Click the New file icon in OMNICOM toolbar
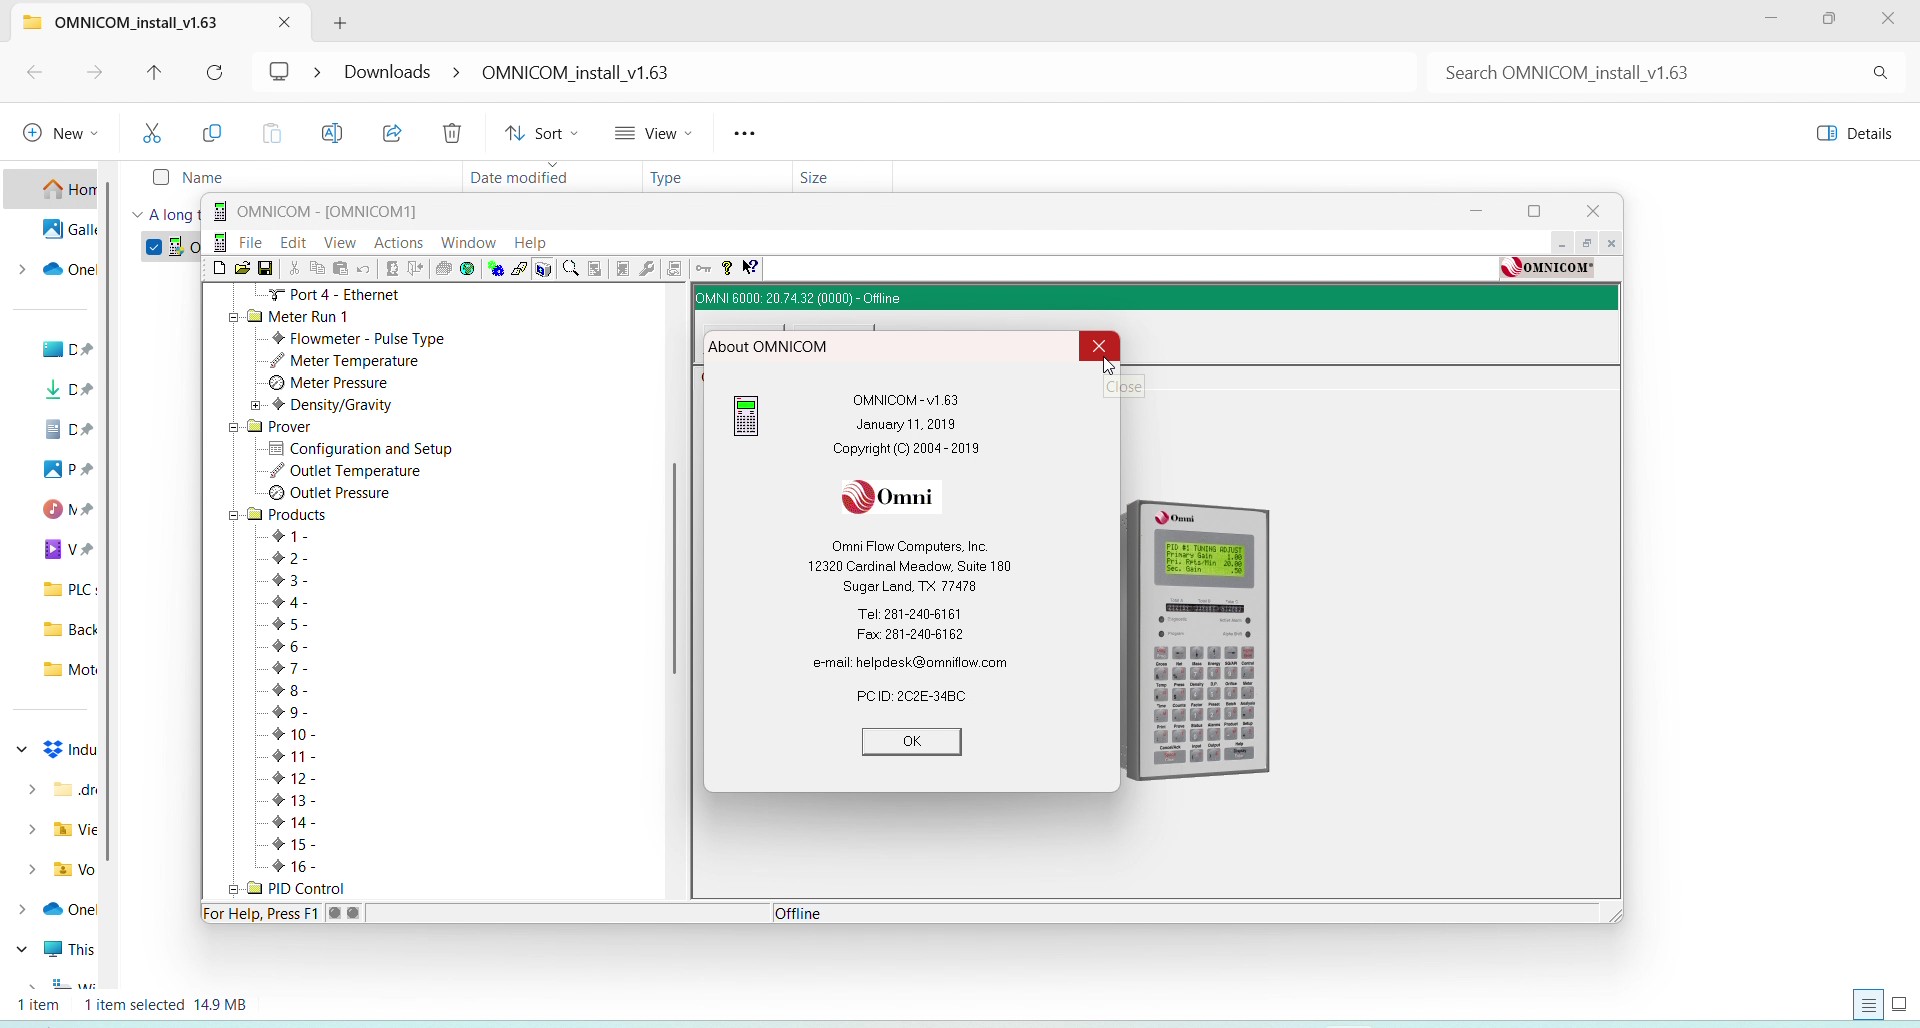1920x1028 pixels. pyautogui.click(x=219, y=269)
